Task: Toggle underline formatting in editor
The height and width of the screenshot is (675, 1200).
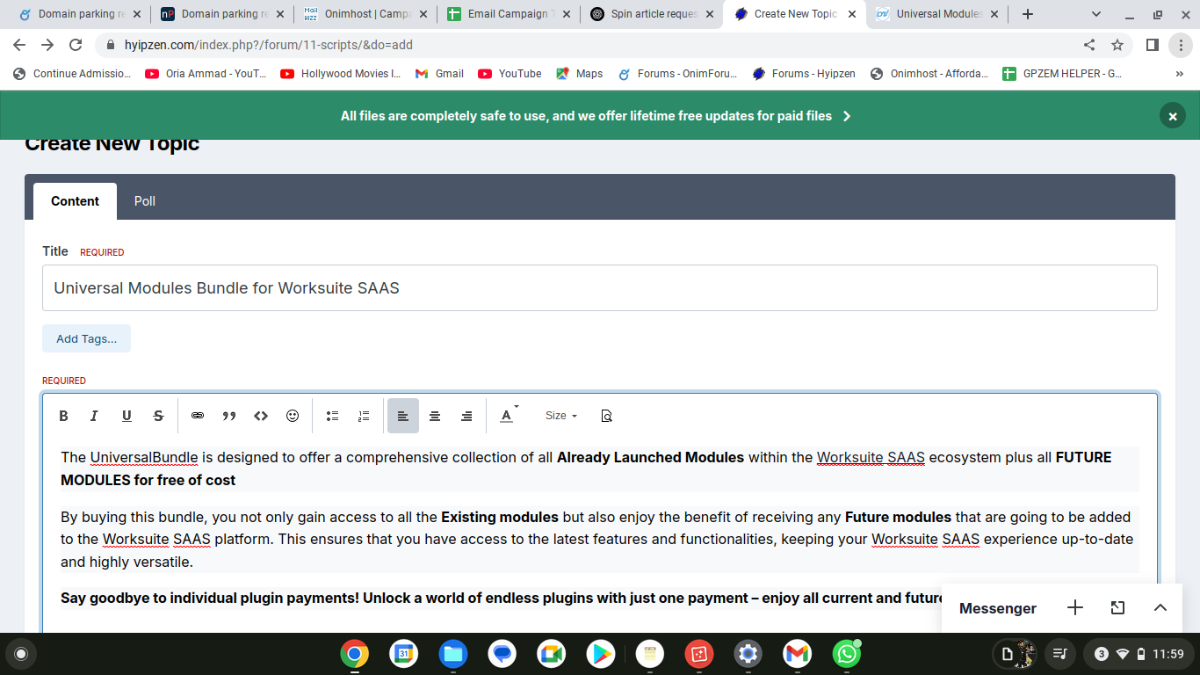Action: click(x=126, y=416)
